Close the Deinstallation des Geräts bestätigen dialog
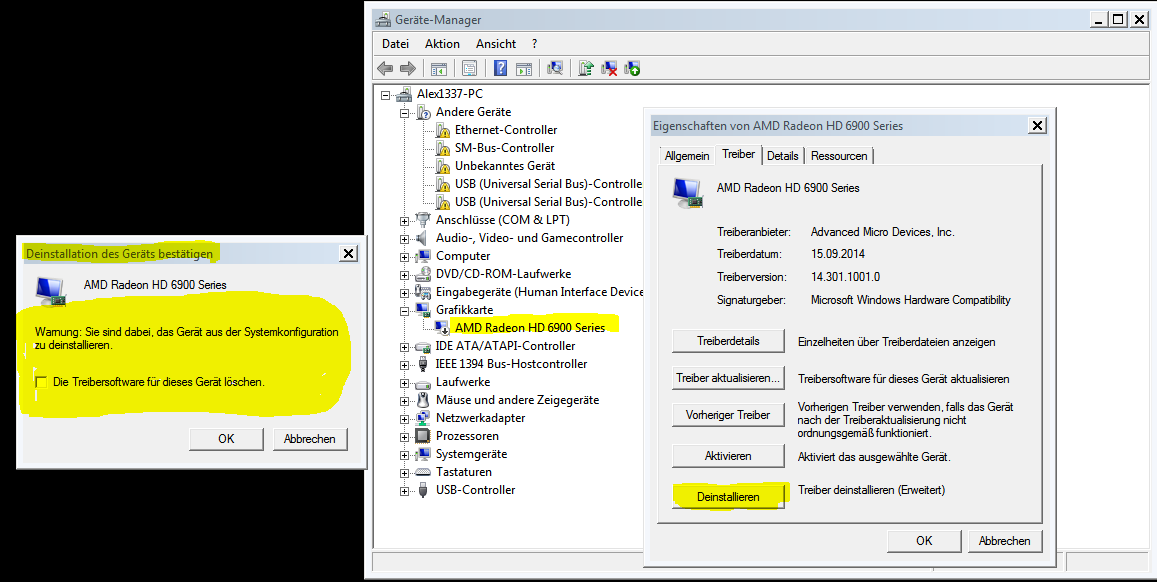The height and width of the screenshot is (582, 1157). click(348, 253)
